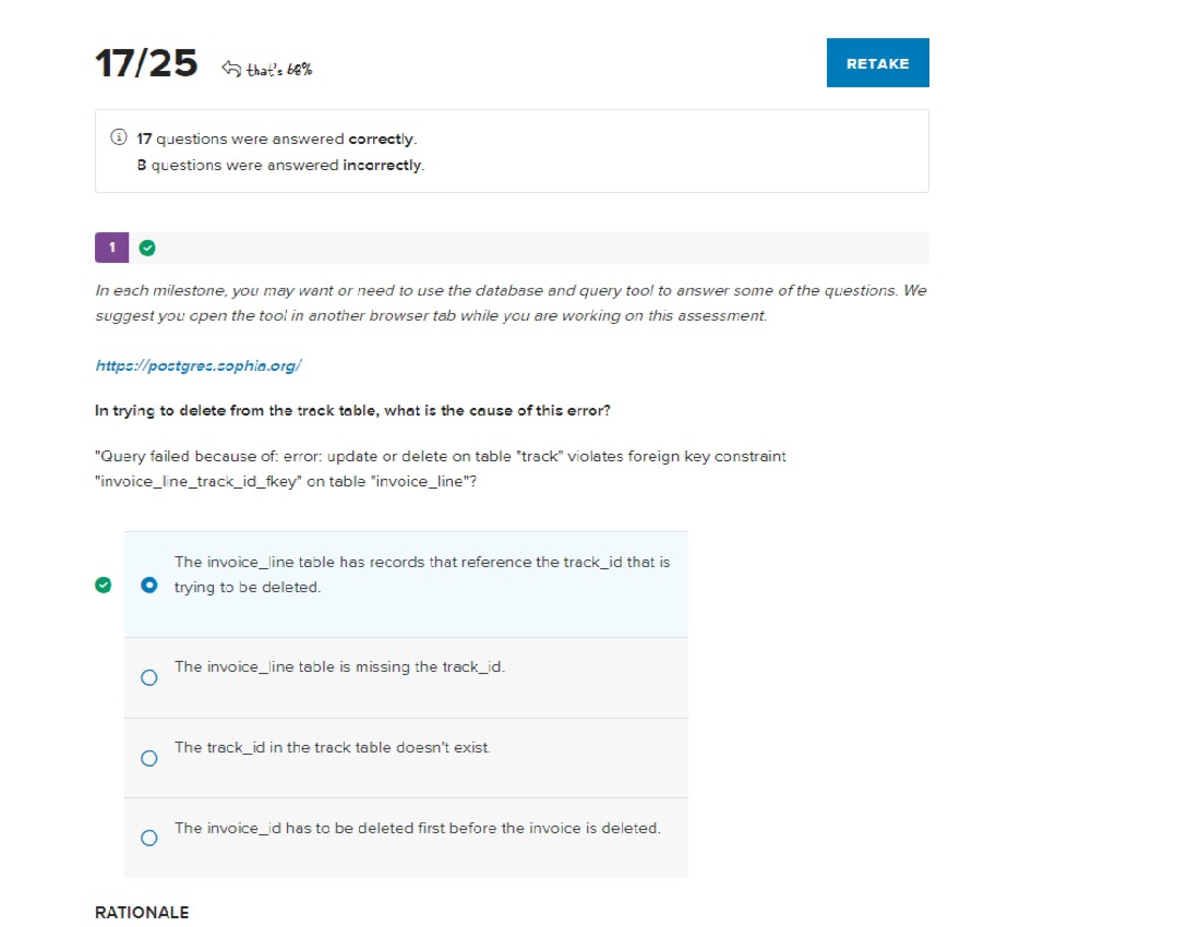Click the curved arrow beside "that's 68%"

(x=231, y=68)
